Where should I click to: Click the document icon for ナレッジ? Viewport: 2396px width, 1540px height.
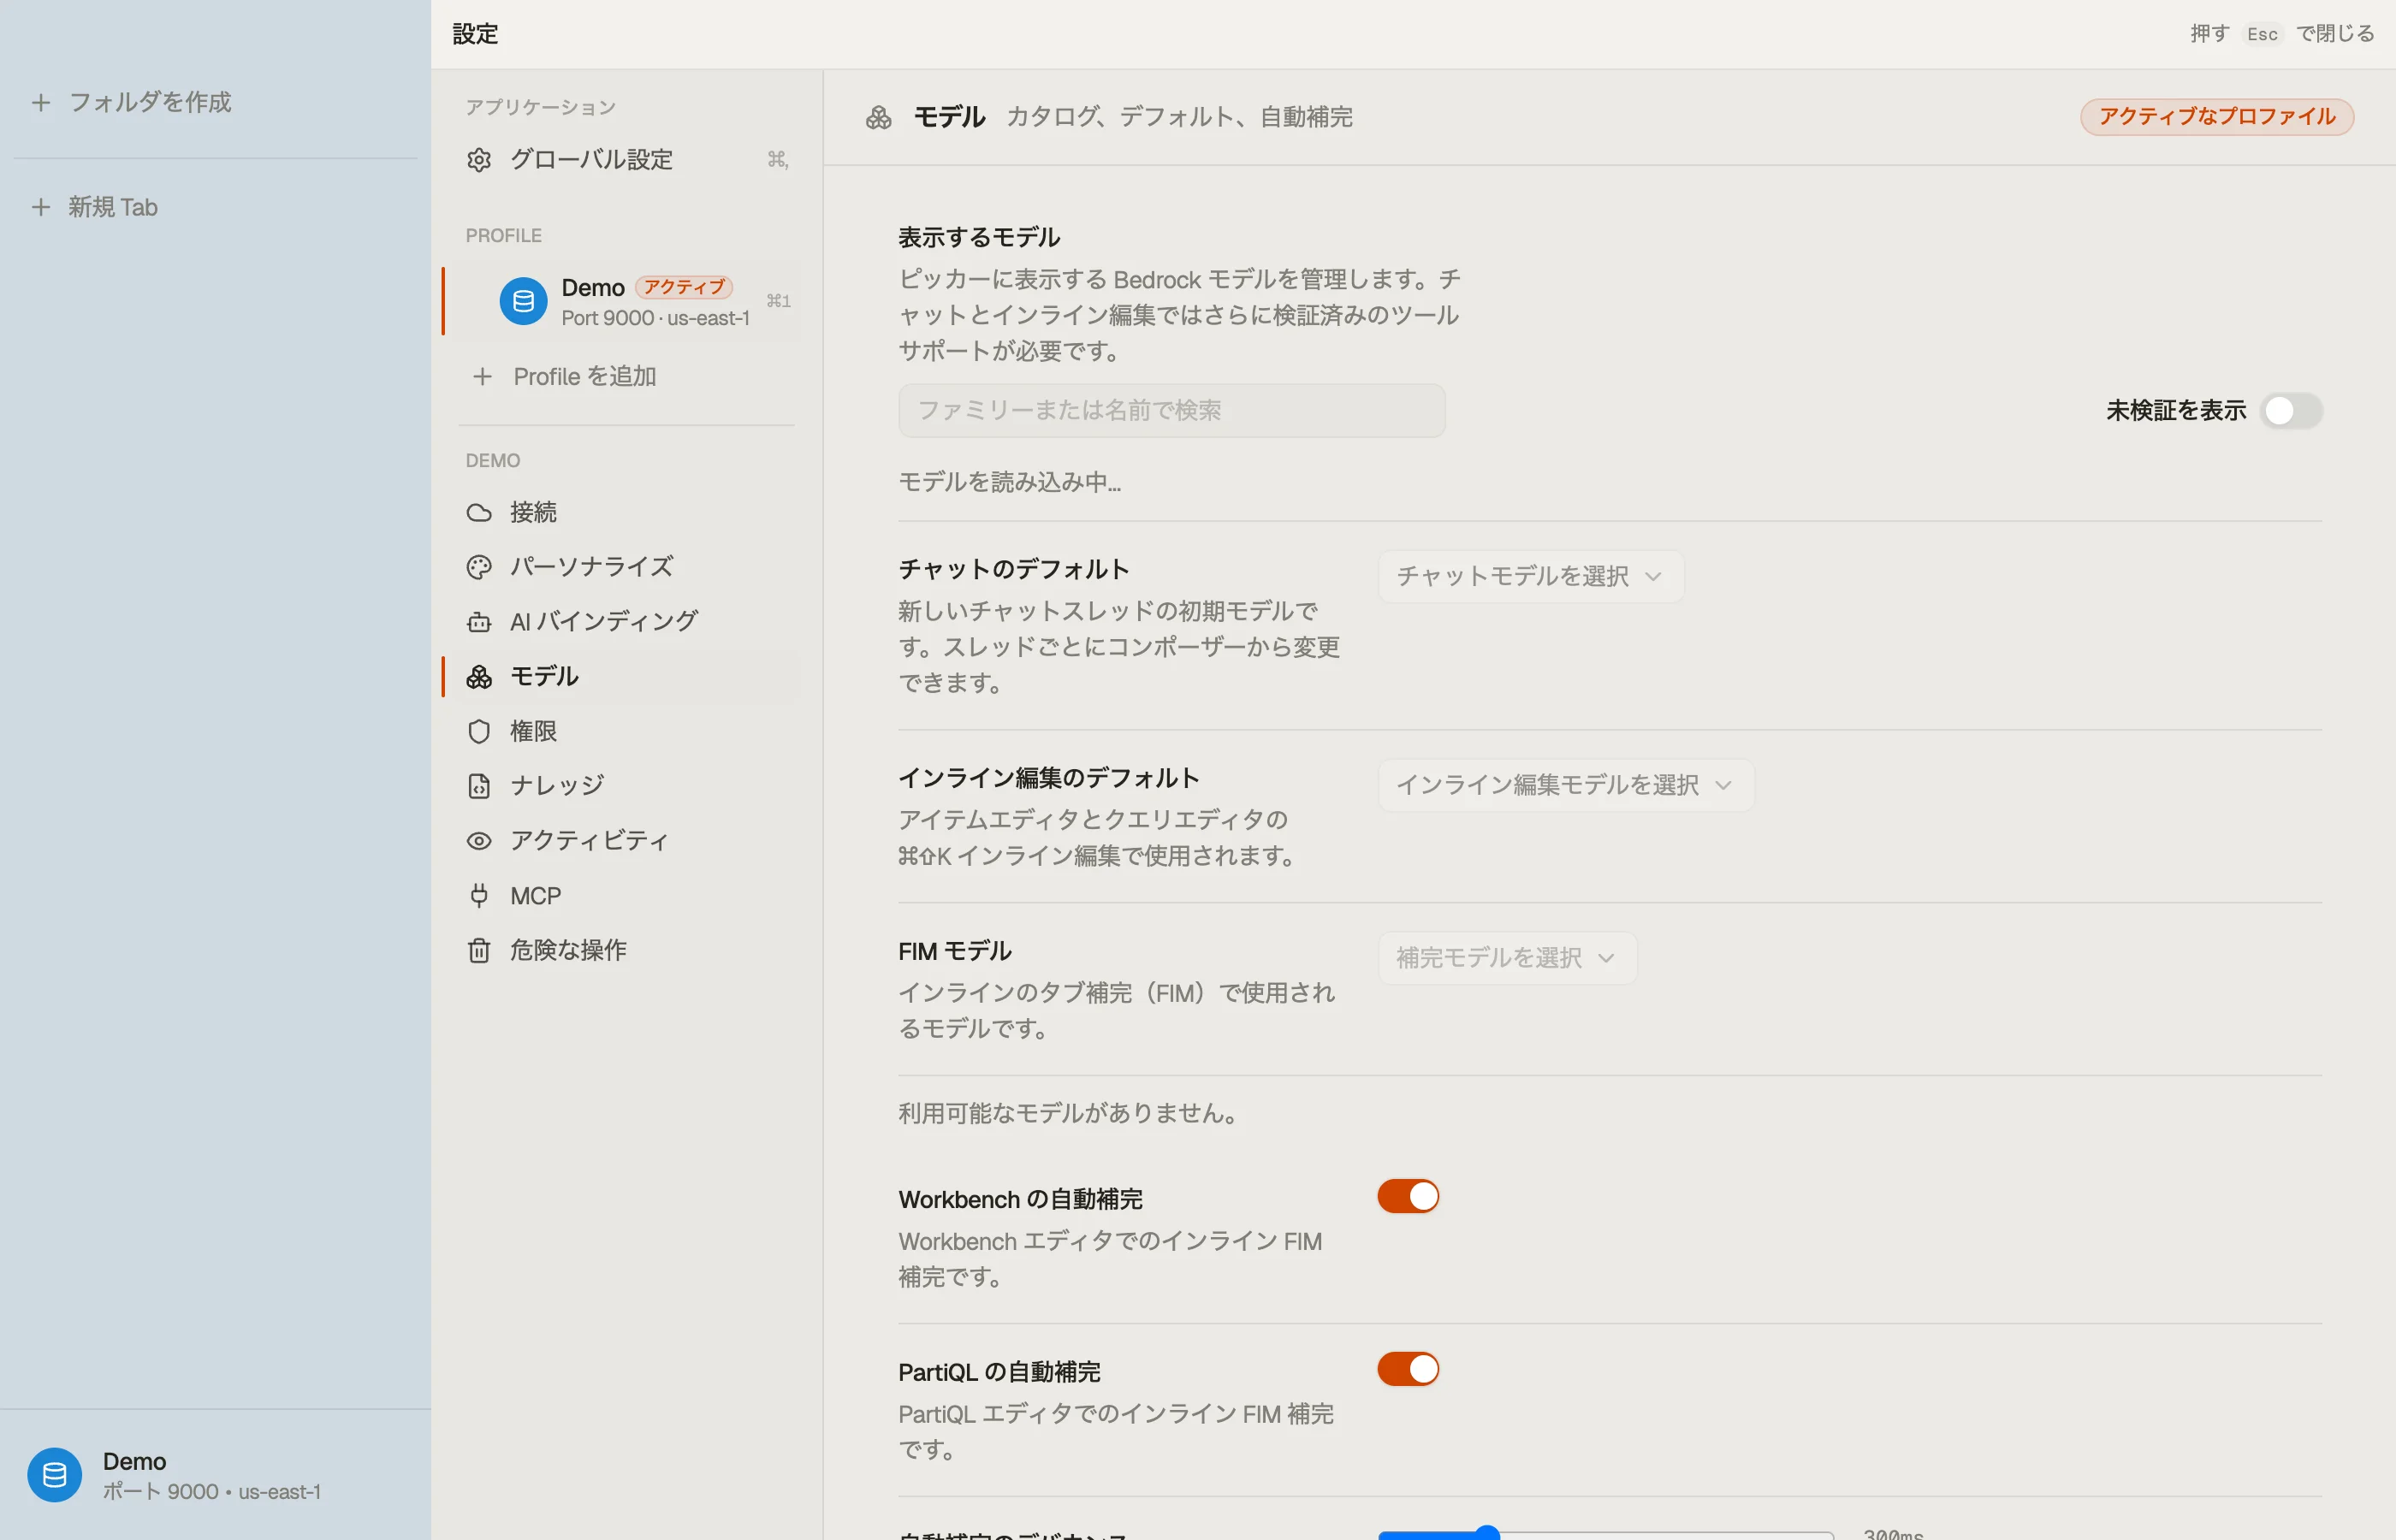[x=479, y=786]
